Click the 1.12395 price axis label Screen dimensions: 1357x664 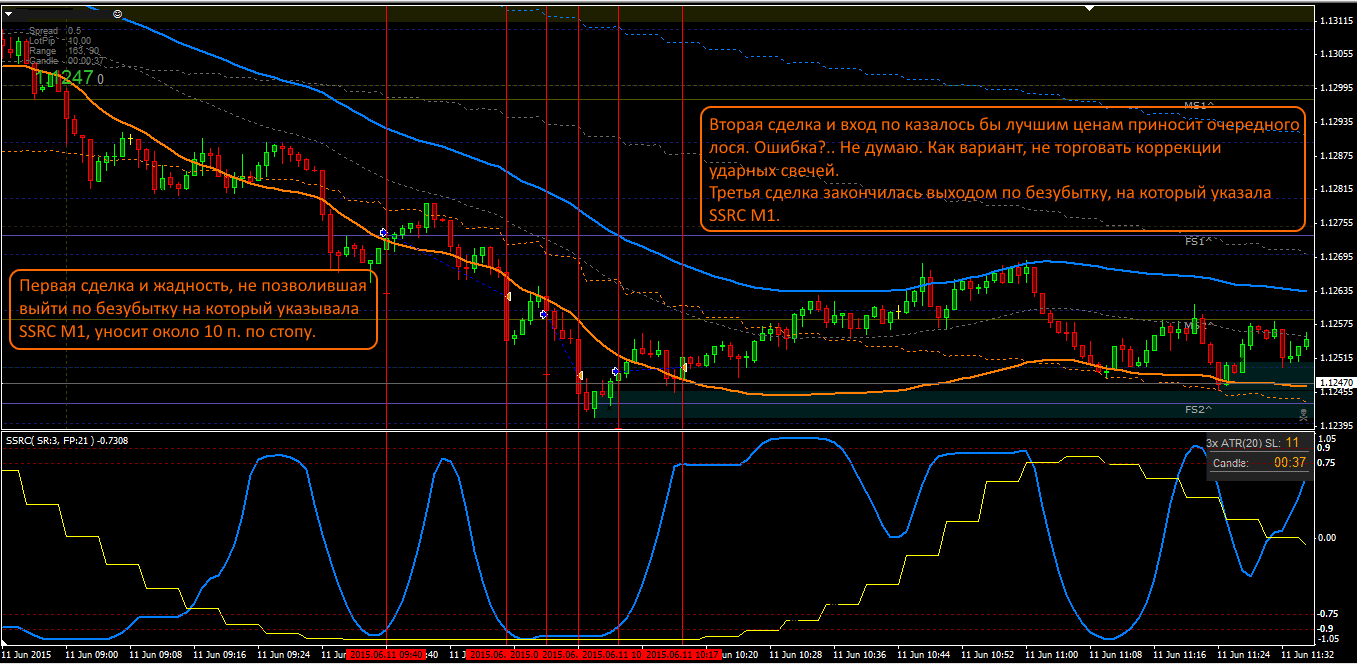tap(1335, 426)
